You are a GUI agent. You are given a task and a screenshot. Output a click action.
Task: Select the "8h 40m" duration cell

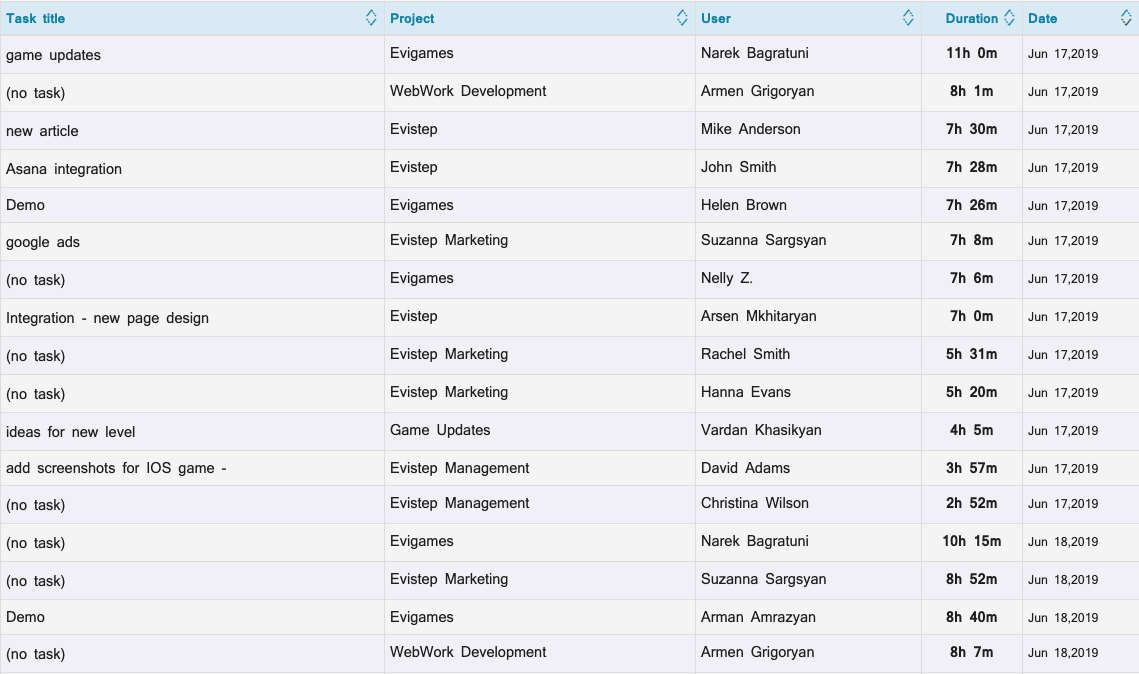[972, 617]
